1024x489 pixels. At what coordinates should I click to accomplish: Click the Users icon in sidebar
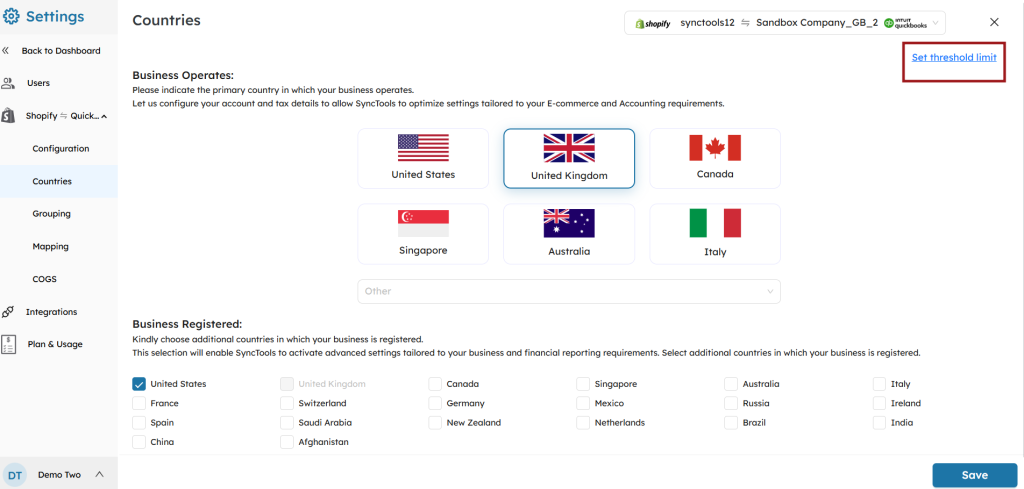pyautogui.click(x=9, y=83)
